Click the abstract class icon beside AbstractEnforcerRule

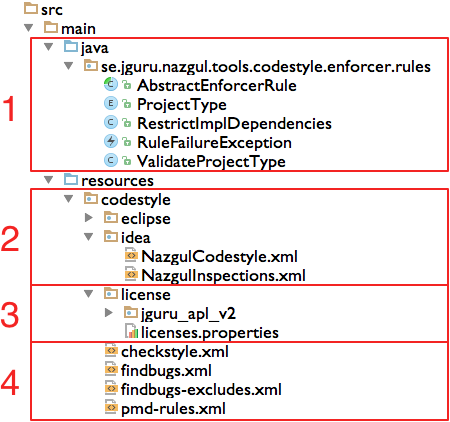[x=111, y=84]
